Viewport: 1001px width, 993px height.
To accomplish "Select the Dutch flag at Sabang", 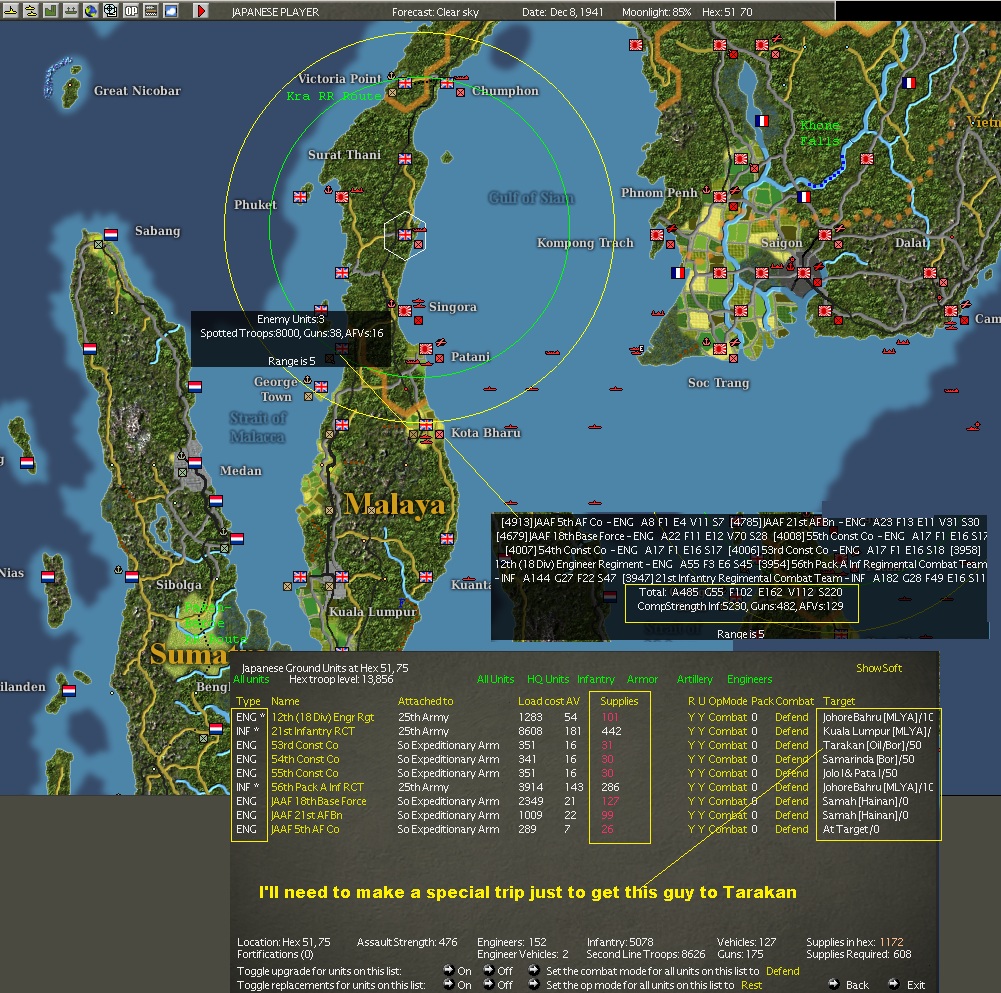I will 110,234.
